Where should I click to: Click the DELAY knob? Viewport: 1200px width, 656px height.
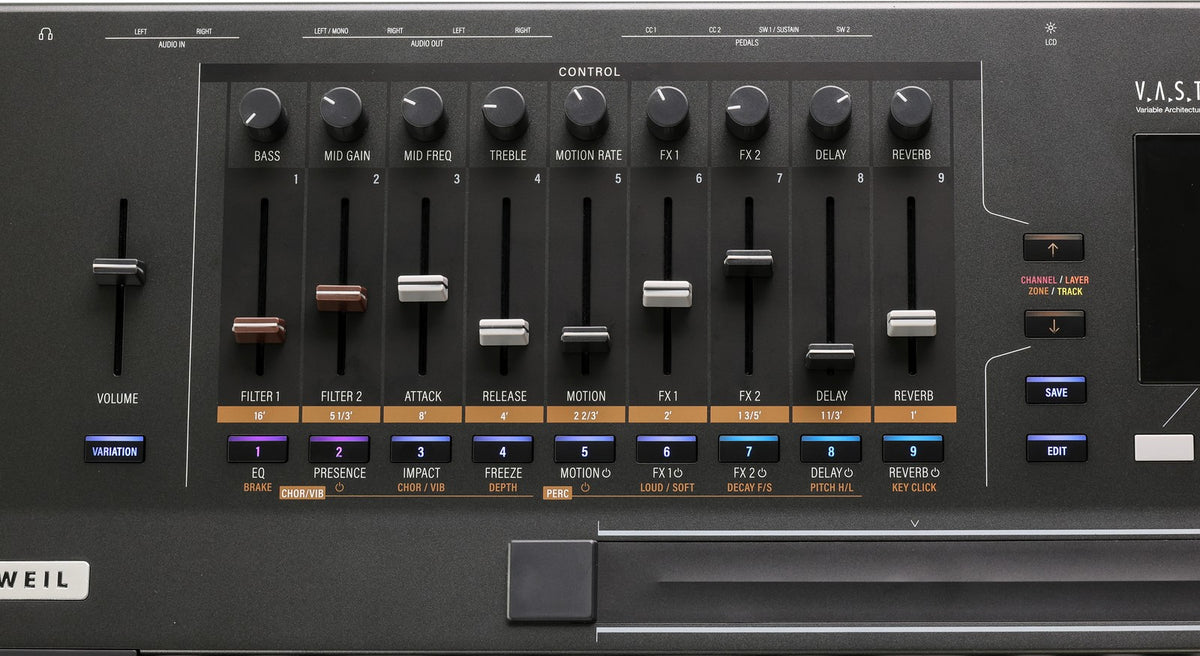pos(830,112)
